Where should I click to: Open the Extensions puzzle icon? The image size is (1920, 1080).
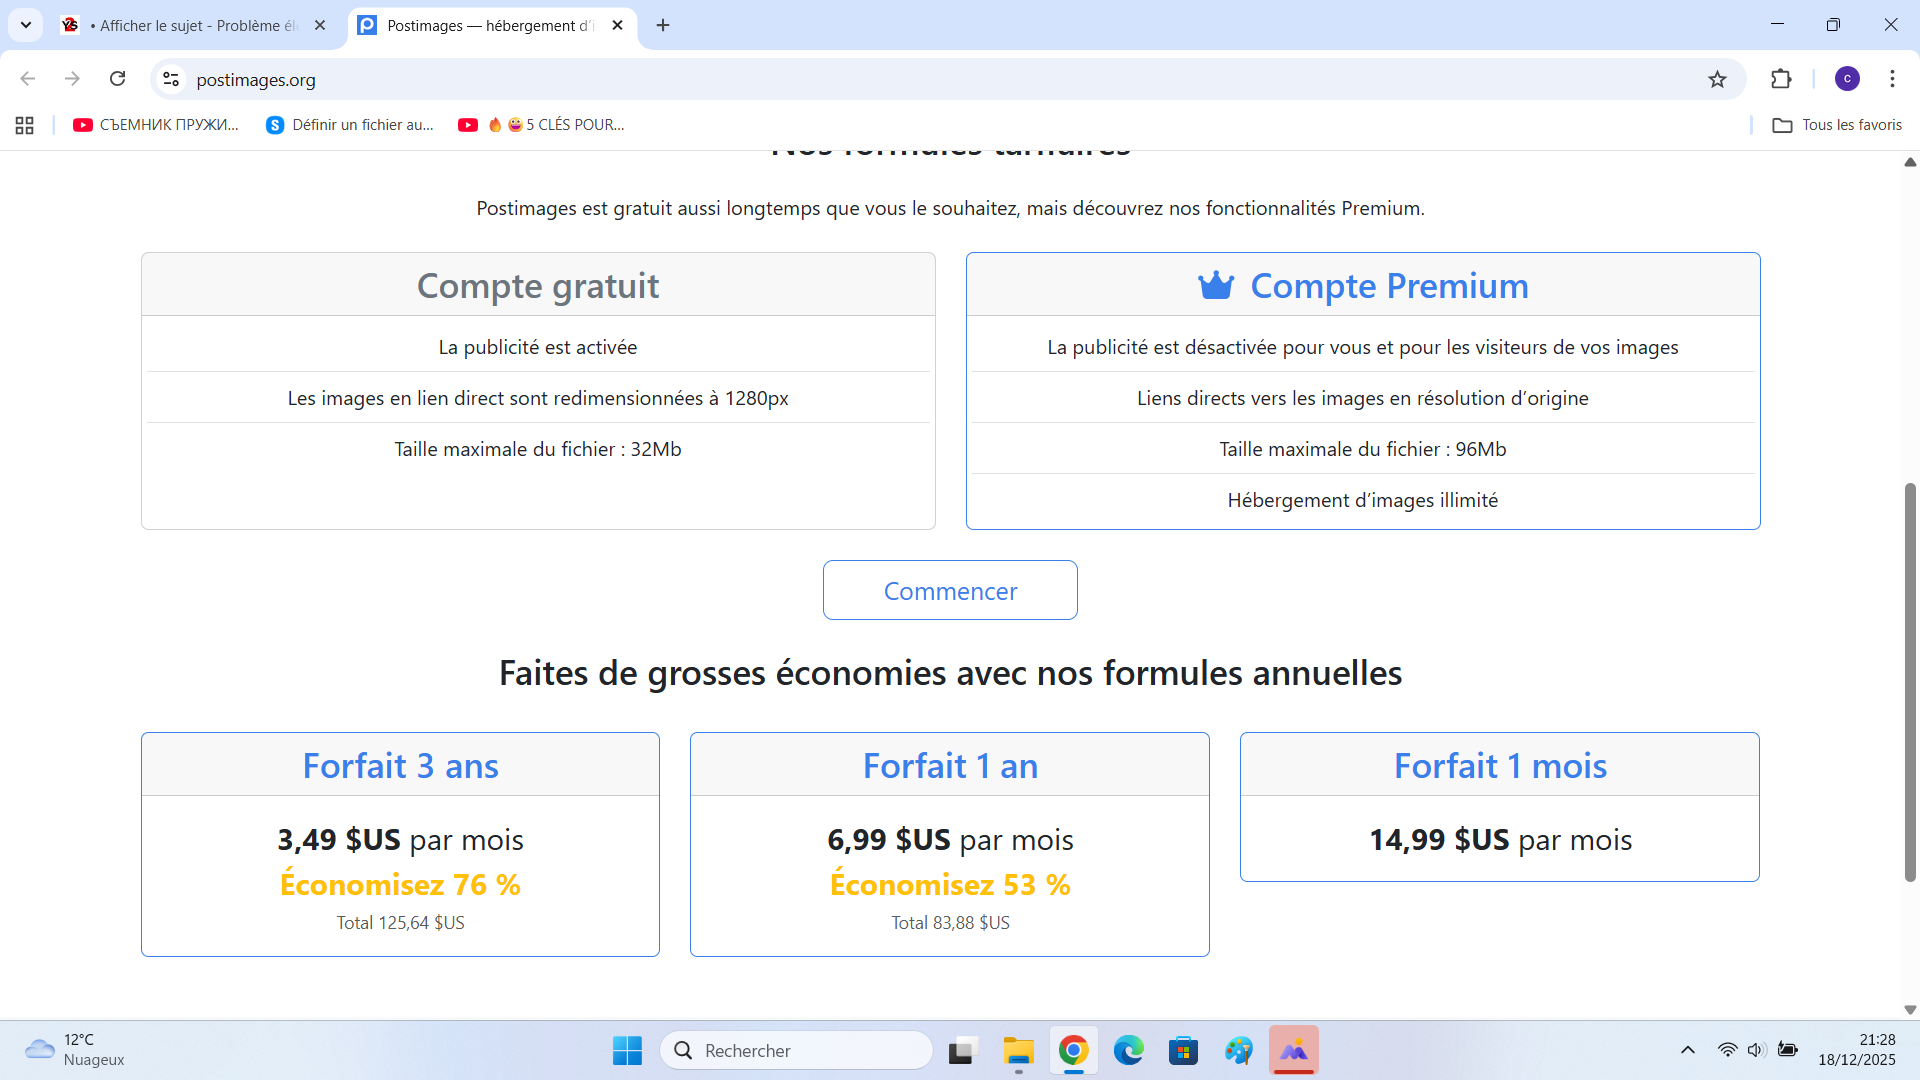tap(1781, 79)
